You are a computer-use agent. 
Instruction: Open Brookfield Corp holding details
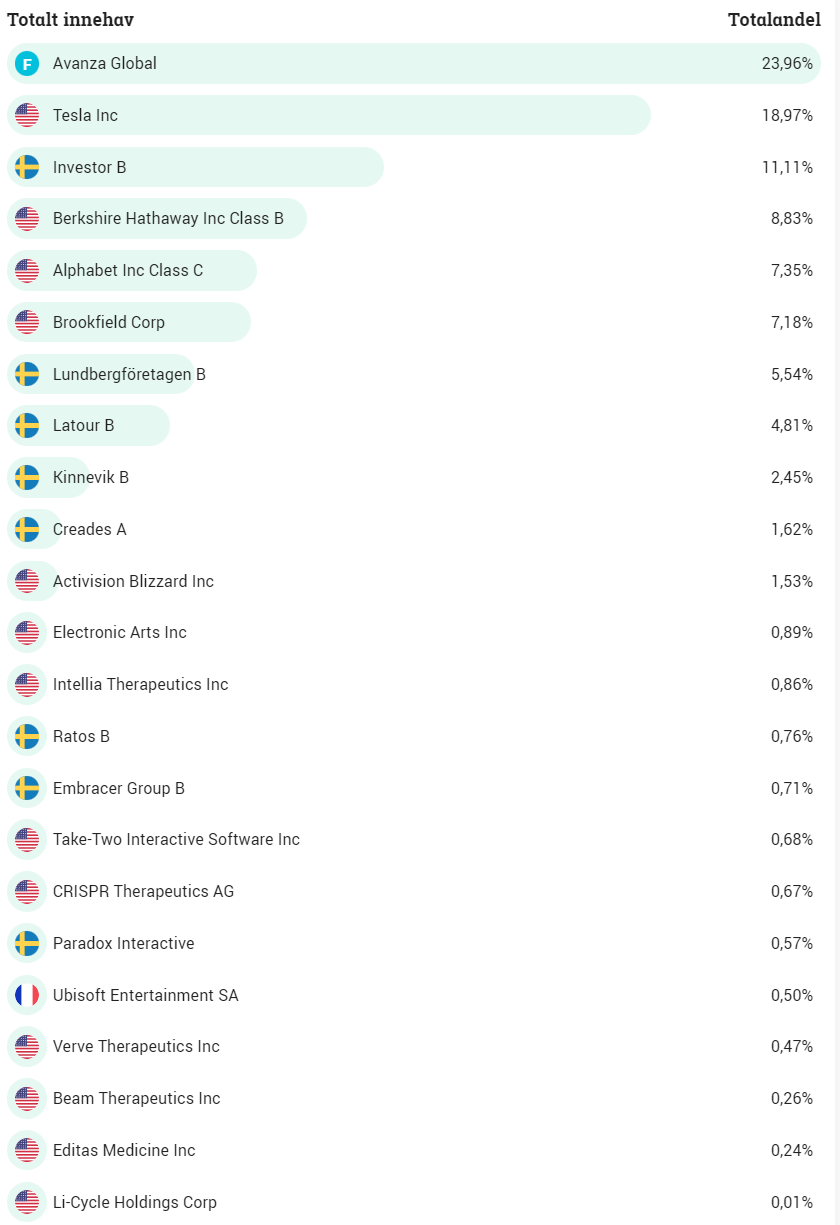pyautogui.click(x=109, y=323)
